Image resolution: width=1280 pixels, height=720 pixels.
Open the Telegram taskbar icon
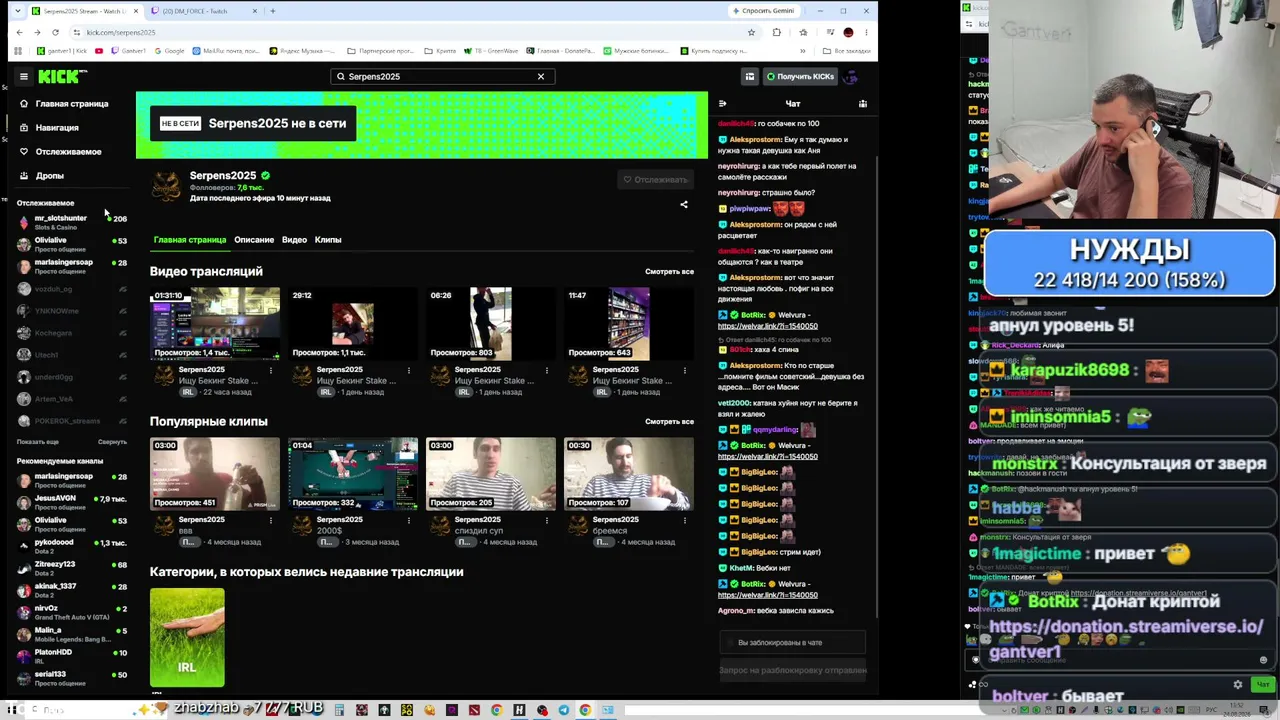pyautogui.click(x=564, y=710)
